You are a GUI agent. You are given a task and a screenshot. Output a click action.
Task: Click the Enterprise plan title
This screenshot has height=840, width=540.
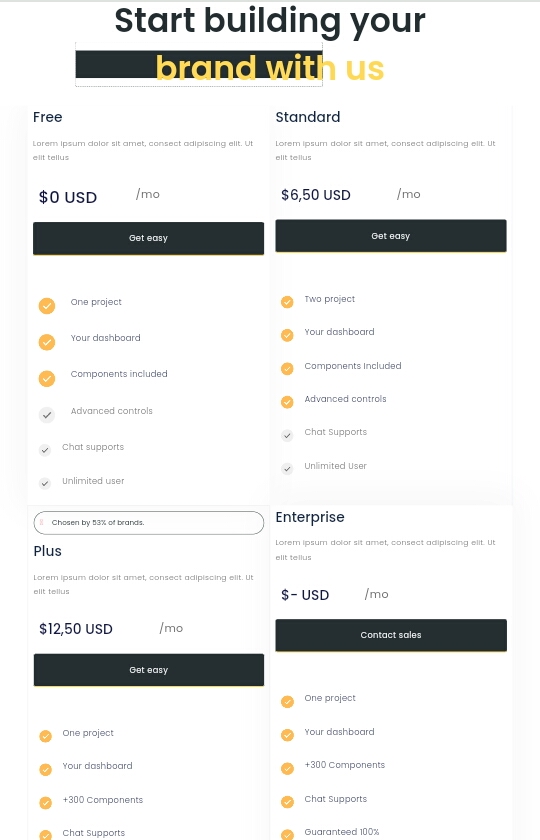click(310, 518)
